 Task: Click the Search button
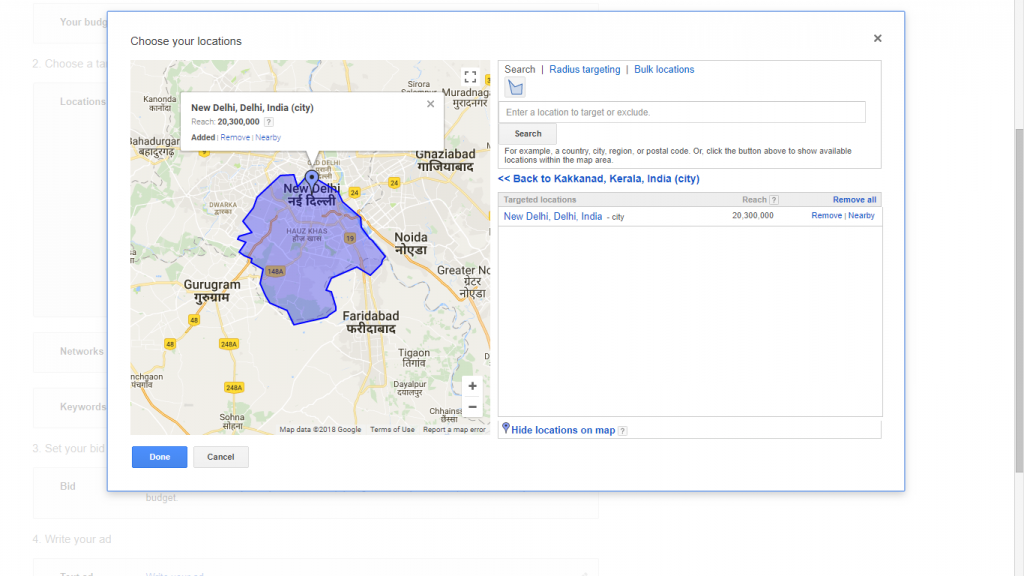pos(528,134)
